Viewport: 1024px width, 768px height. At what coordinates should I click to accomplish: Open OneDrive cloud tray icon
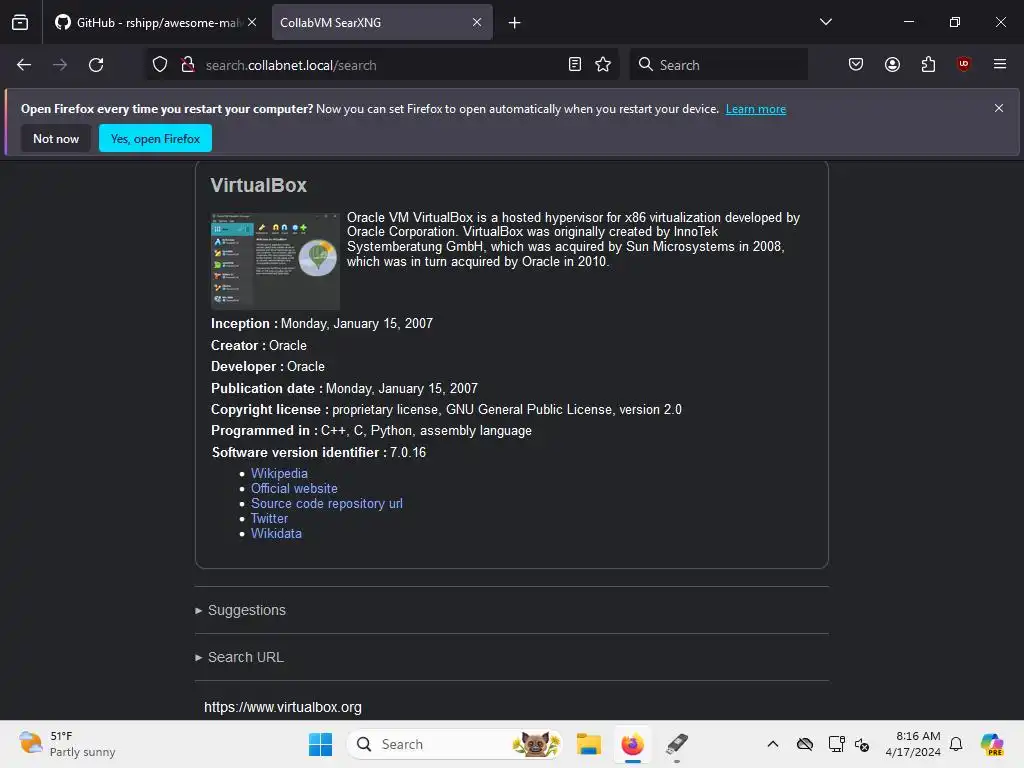(x=805, y=744)
